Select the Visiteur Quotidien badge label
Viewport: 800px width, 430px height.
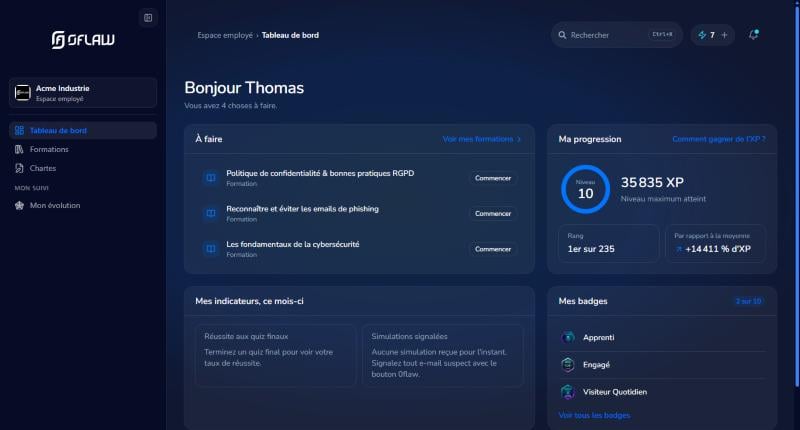point(615,392)
